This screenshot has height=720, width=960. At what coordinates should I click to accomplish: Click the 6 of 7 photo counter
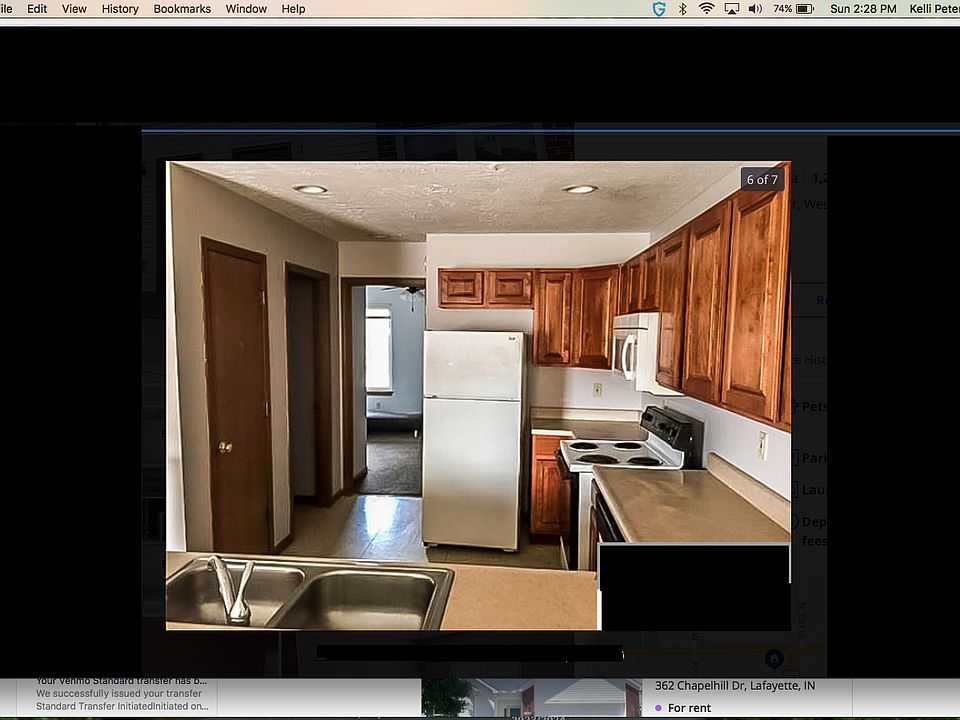pyautogui.click(x=762, y=180)
